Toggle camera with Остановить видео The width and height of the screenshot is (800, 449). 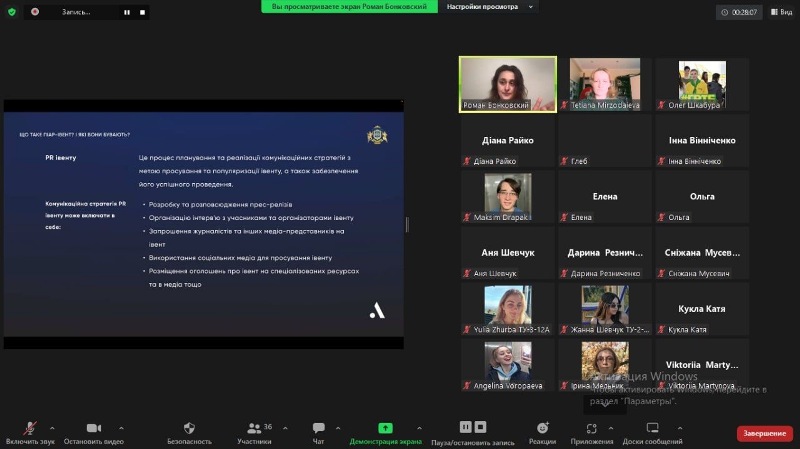click(94, 433)
